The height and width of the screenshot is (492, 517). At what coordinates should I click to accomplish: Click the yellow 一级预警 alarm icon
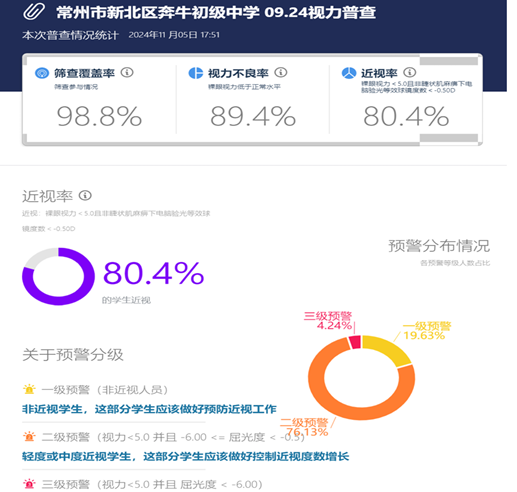pos(29,389)
